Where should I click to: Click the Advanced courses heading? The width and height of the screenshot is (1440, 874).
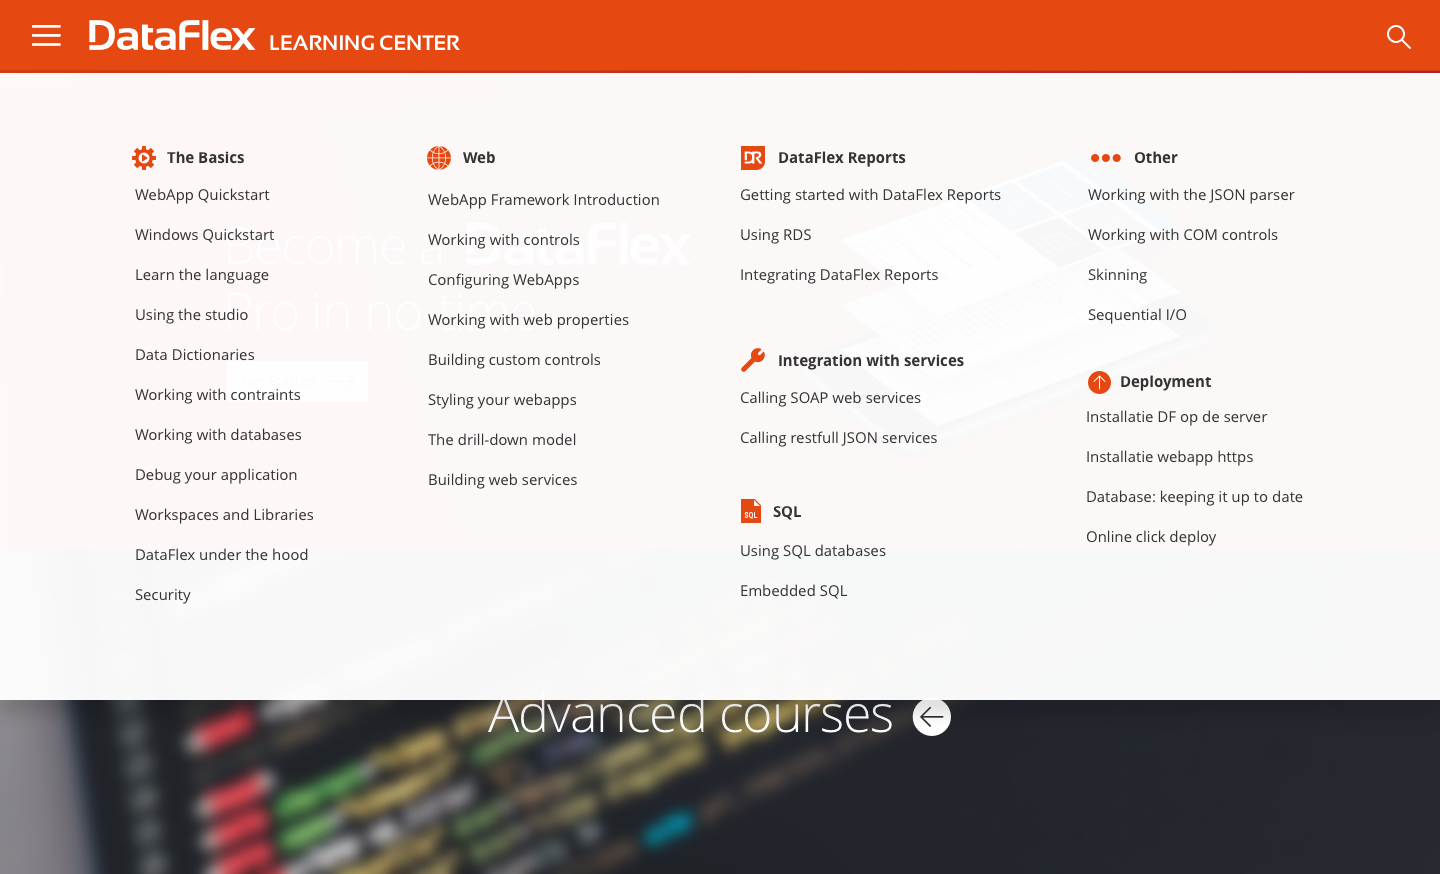[690, 715]
